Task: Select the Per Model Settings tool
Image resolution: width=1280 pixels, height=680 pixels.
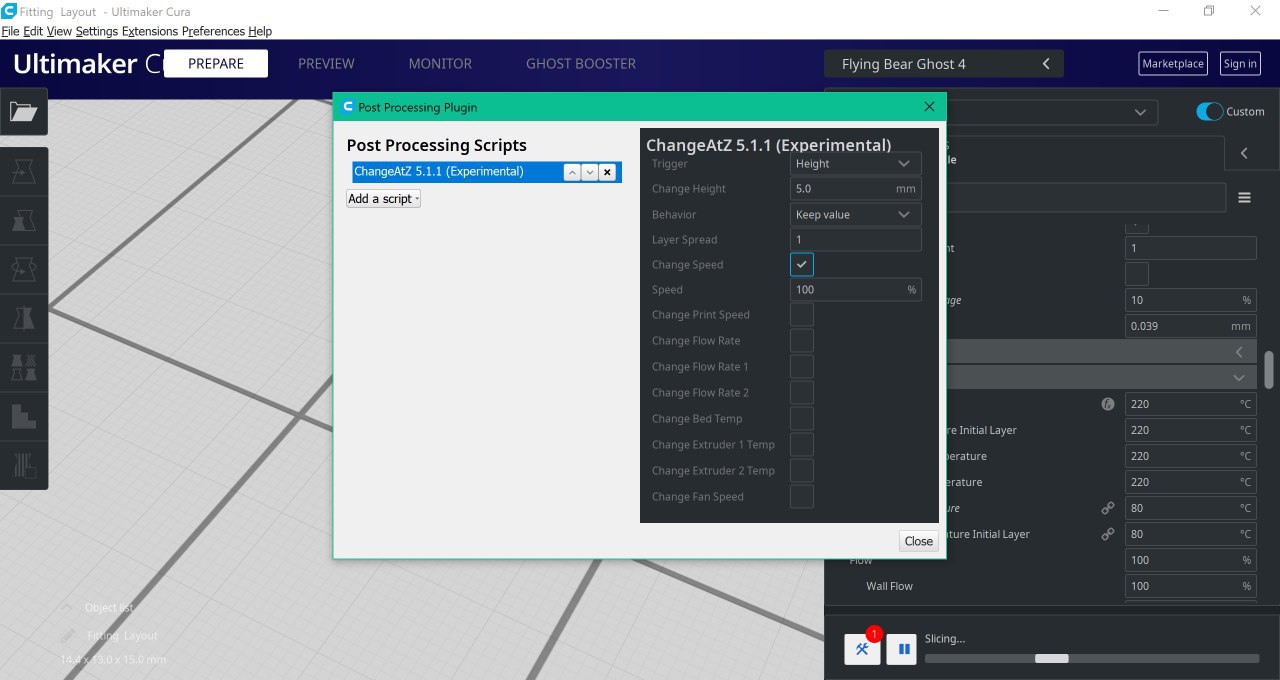Action: point(23,366)
